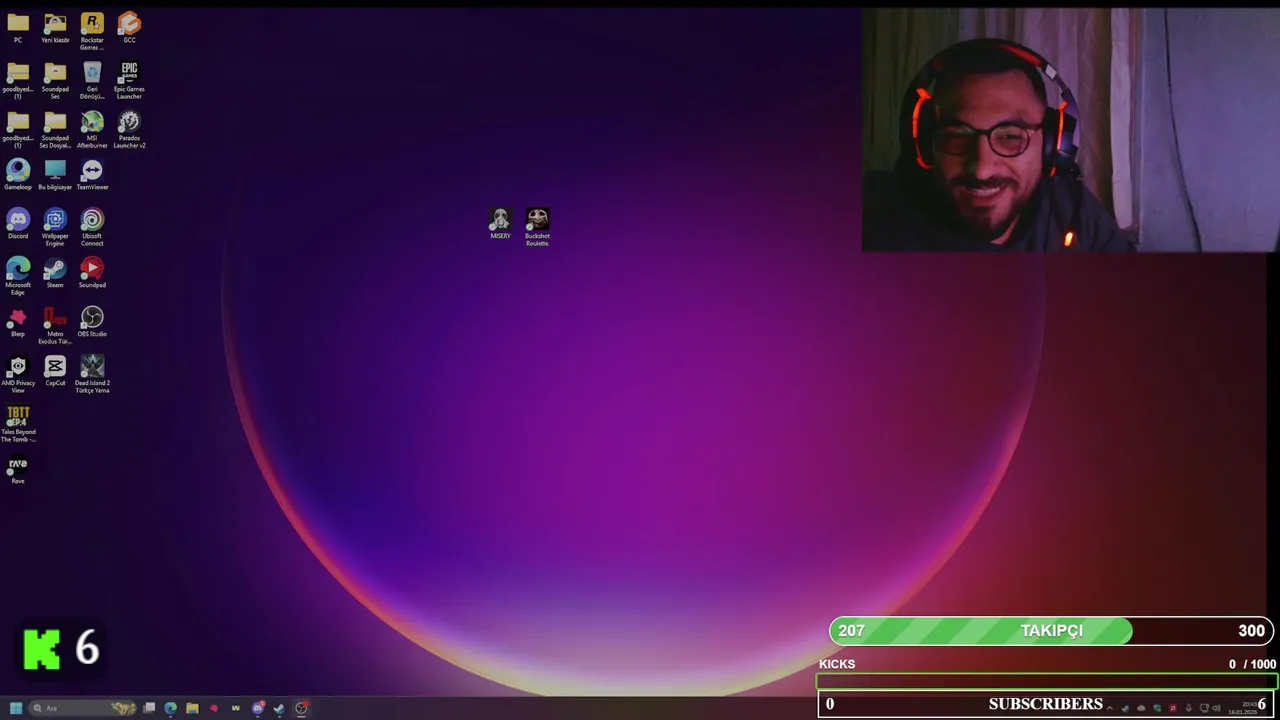Open Paradox Launcher v2
1280x720 pixels.
(x=129, y=130)
